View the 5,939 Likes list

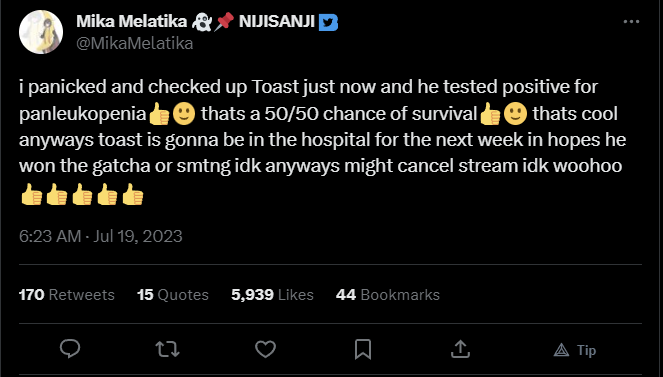272,295
